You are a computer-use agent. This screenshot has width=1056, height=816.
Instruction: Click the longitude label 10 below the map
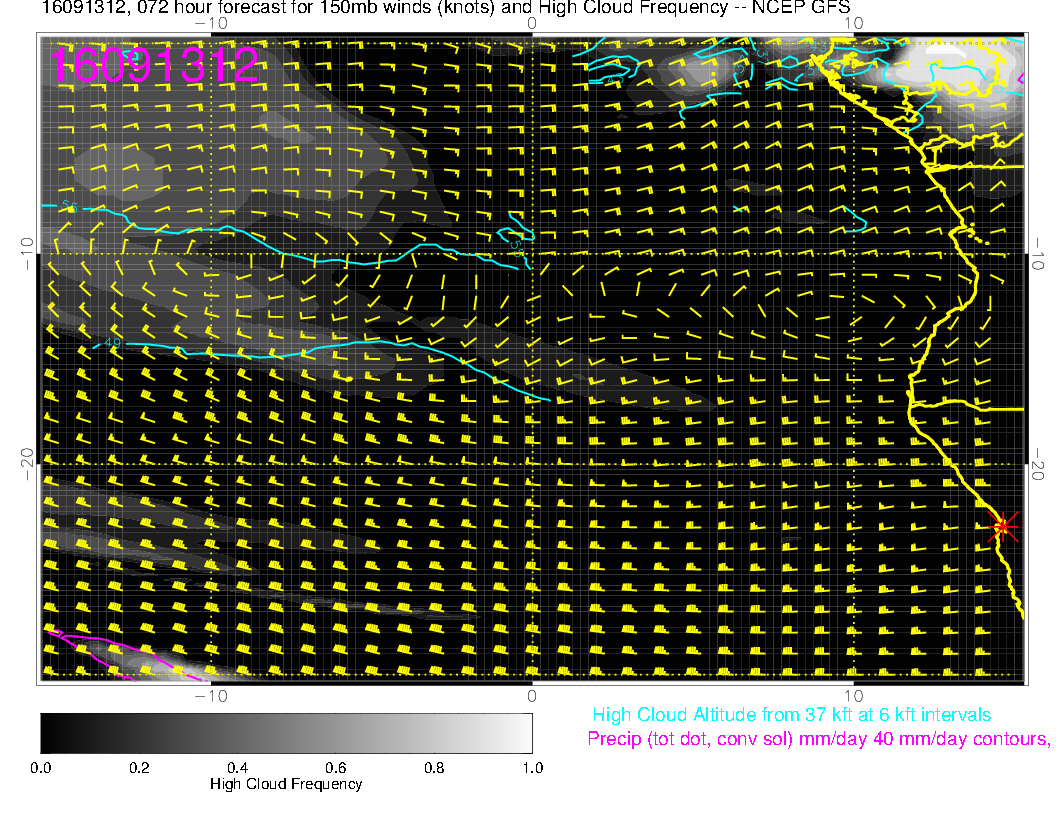[853, 696]
